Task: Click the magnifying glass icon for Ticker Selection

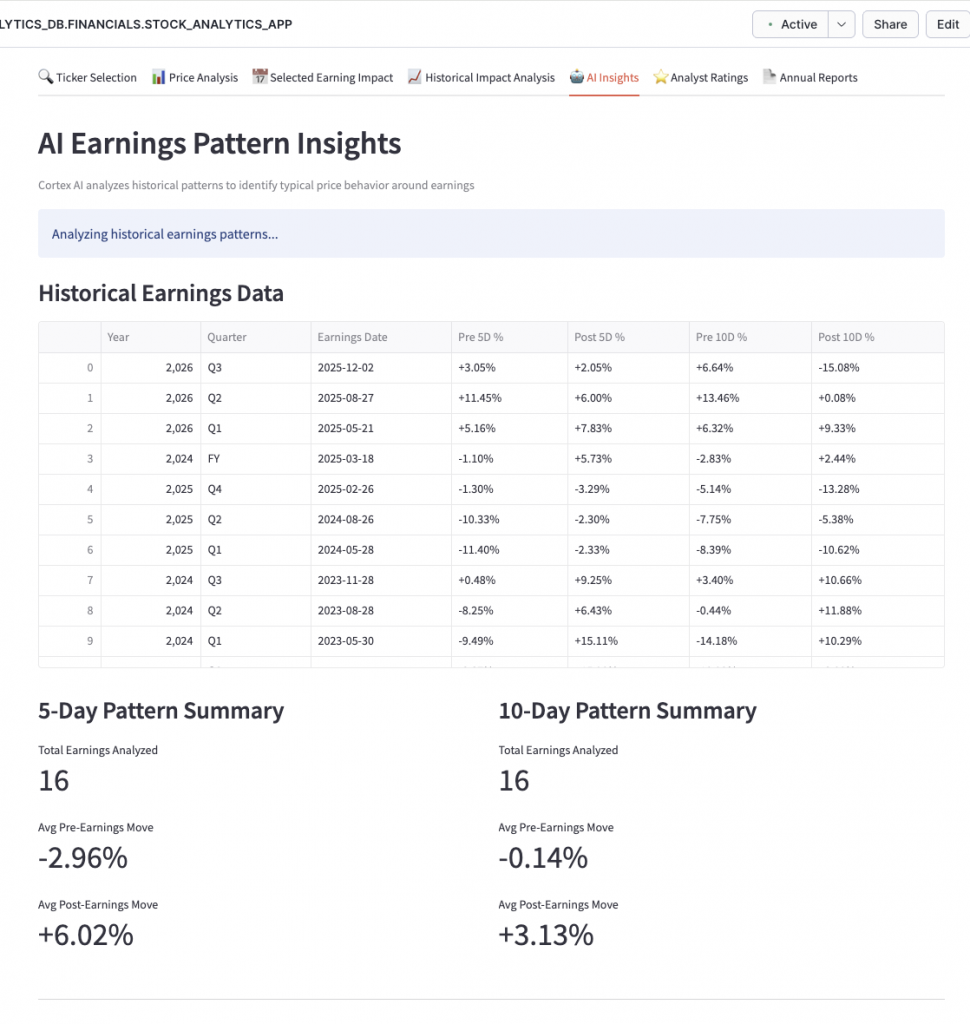Action: click(45, 77)
